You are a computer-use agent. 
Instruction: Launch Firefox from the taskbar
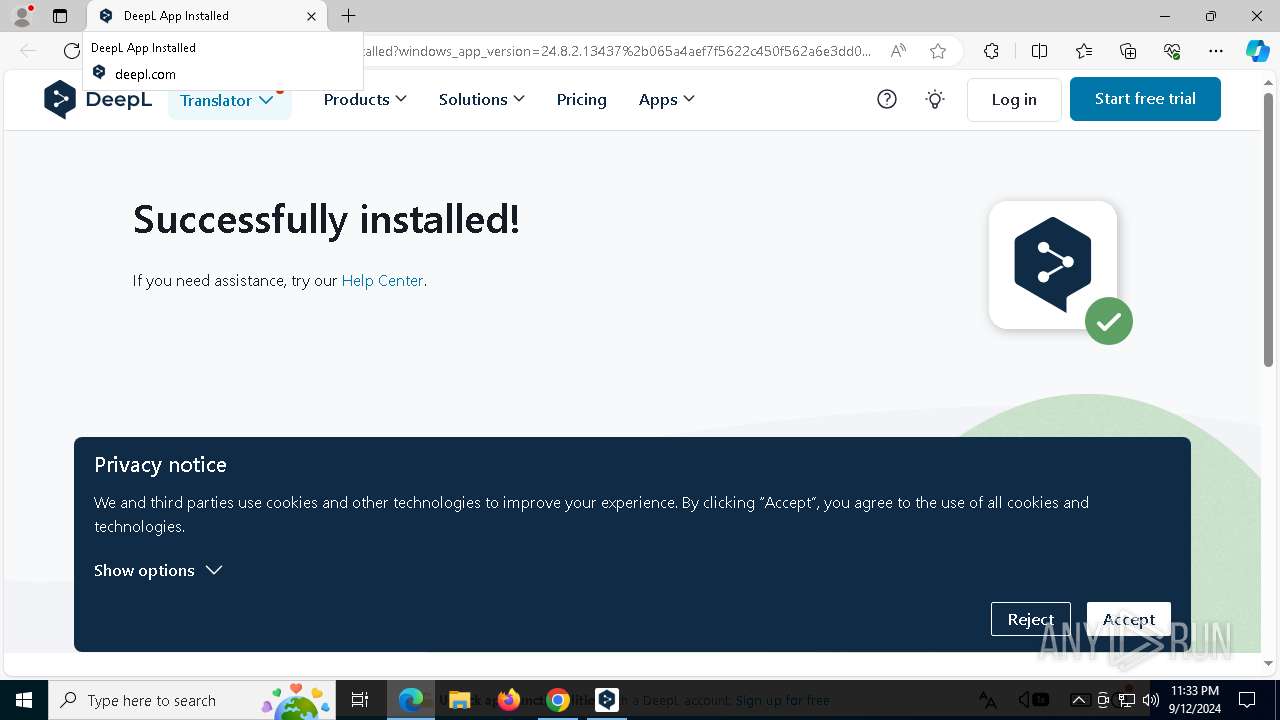509,700
